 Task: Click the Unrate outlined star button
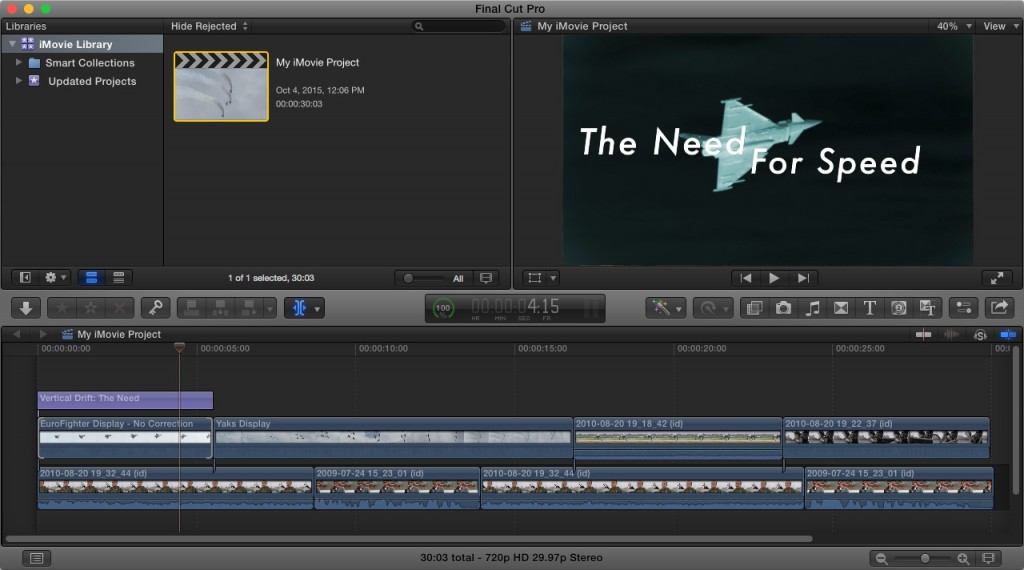pos(91,308)
